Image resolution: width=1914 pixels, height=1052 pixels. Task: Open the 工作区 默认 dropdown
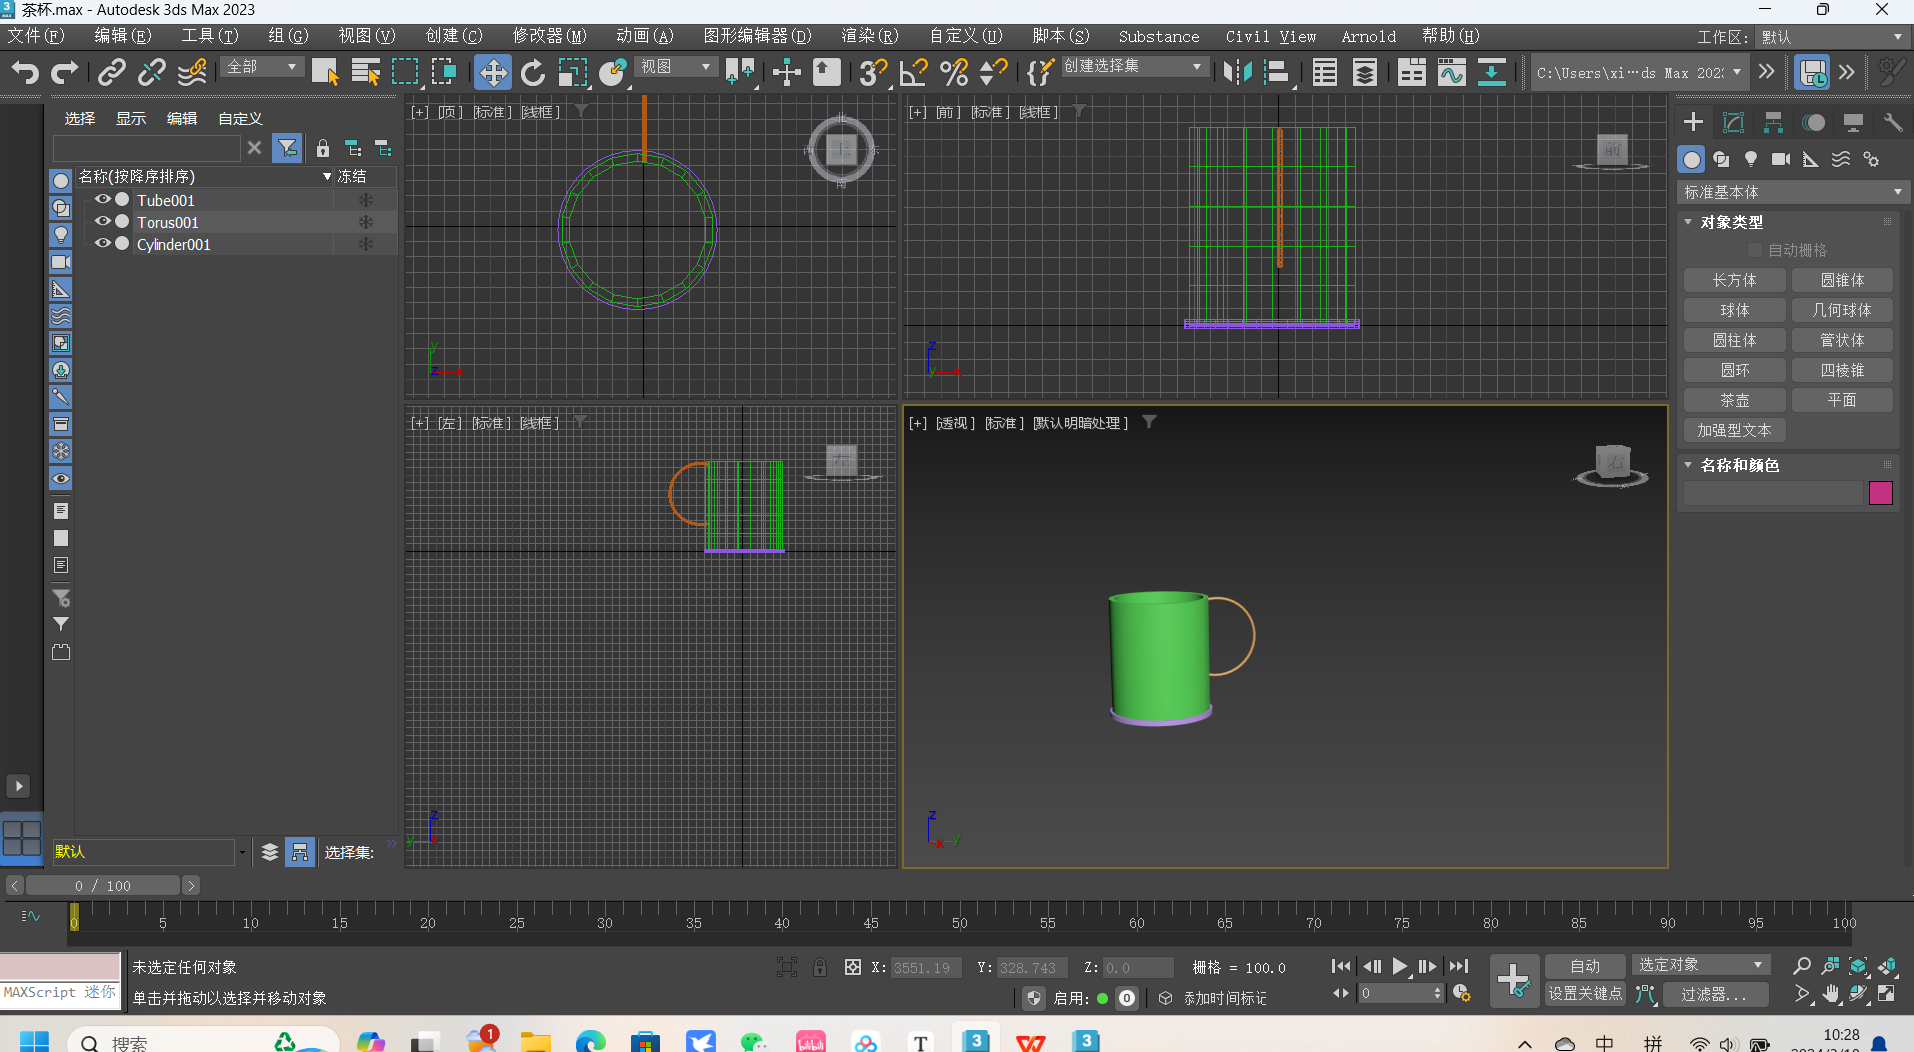tap(1831, 37)
